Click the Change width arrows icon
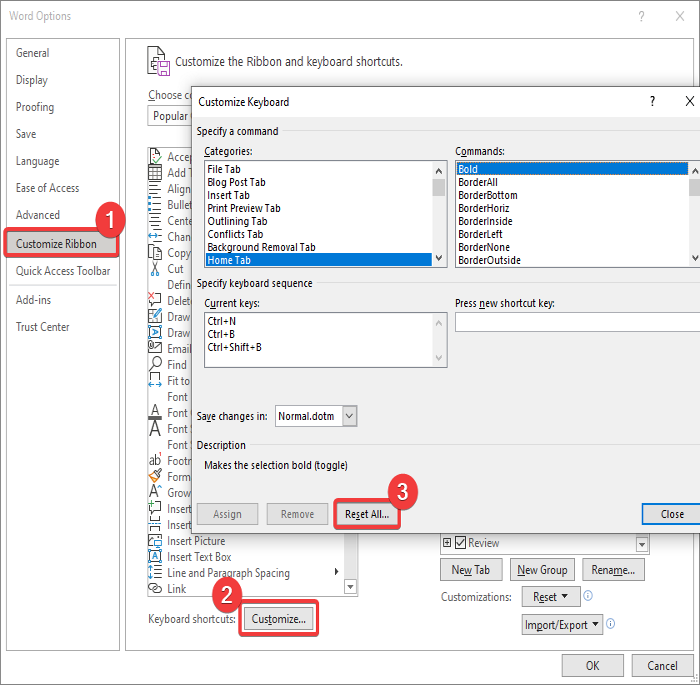Image resolution: width=700 pixels, height=685 pixels. coord(155,236)
